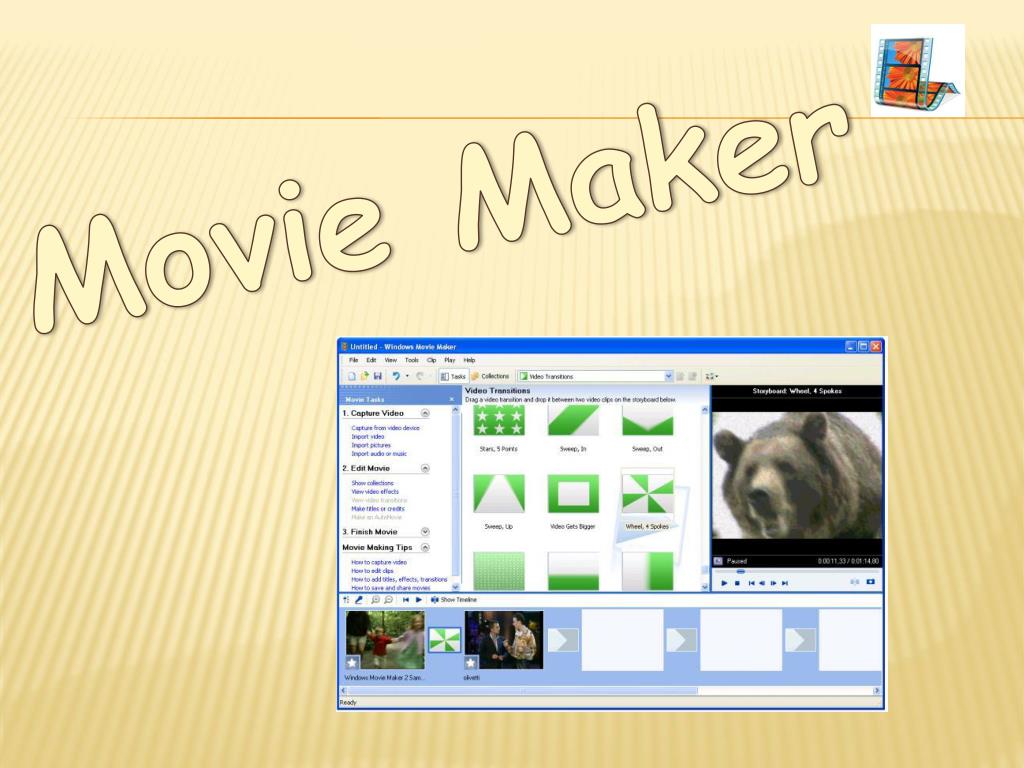The height and width of the screenshot is (768, 1024).
Task: Click the Show collections link
Action: point(372,483)
